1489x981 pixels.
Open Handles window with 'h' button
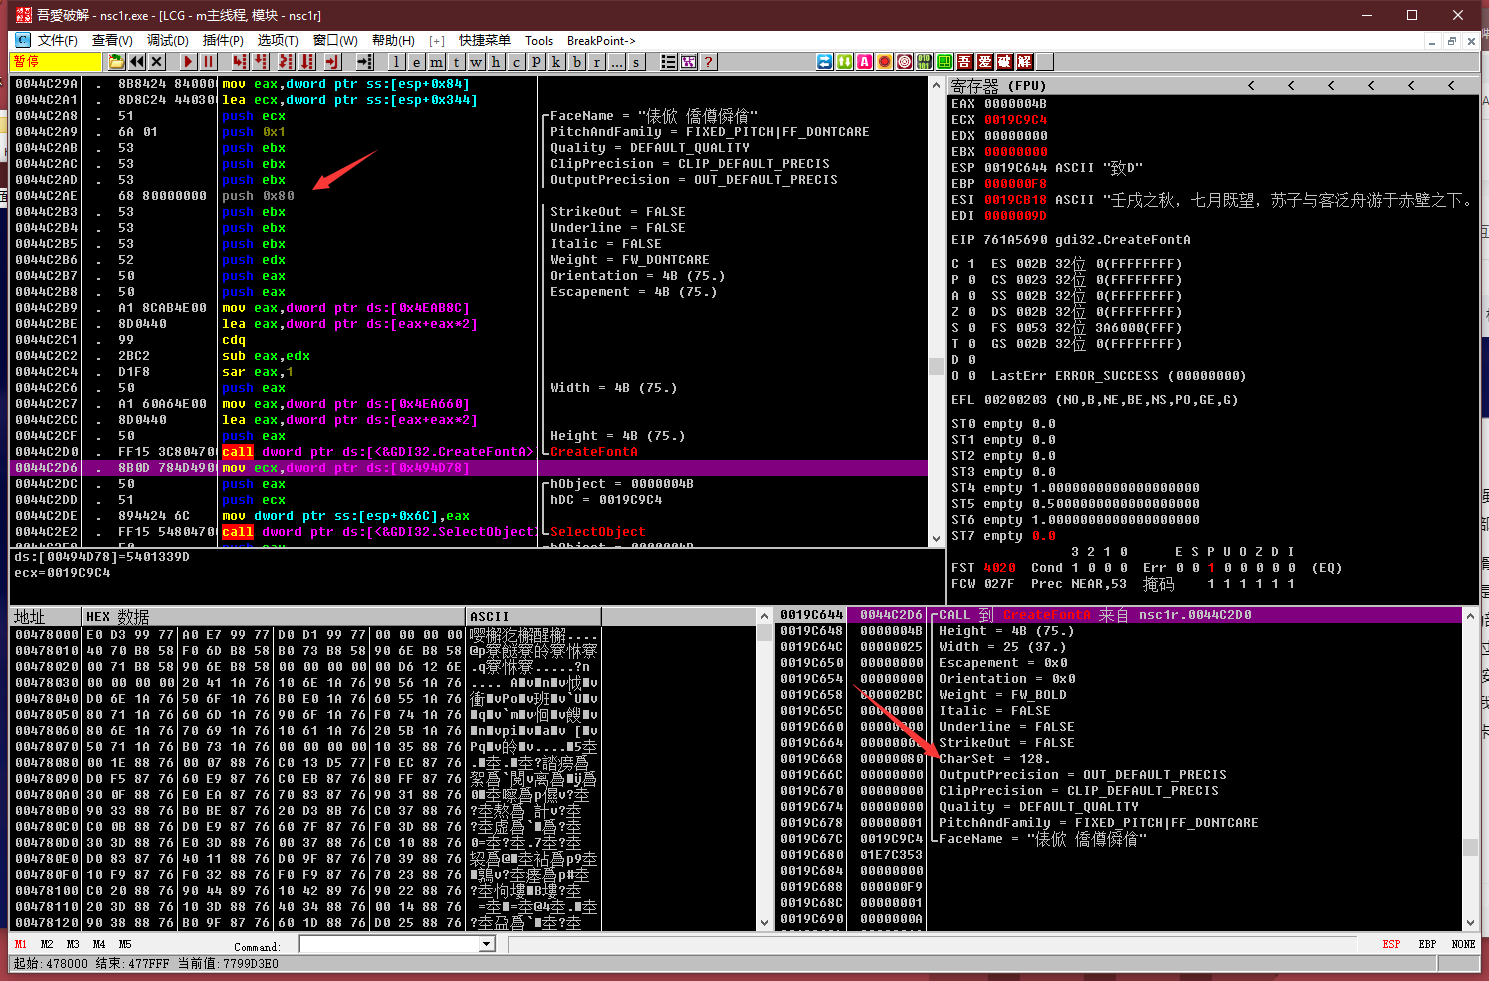(x=496, y=62)
